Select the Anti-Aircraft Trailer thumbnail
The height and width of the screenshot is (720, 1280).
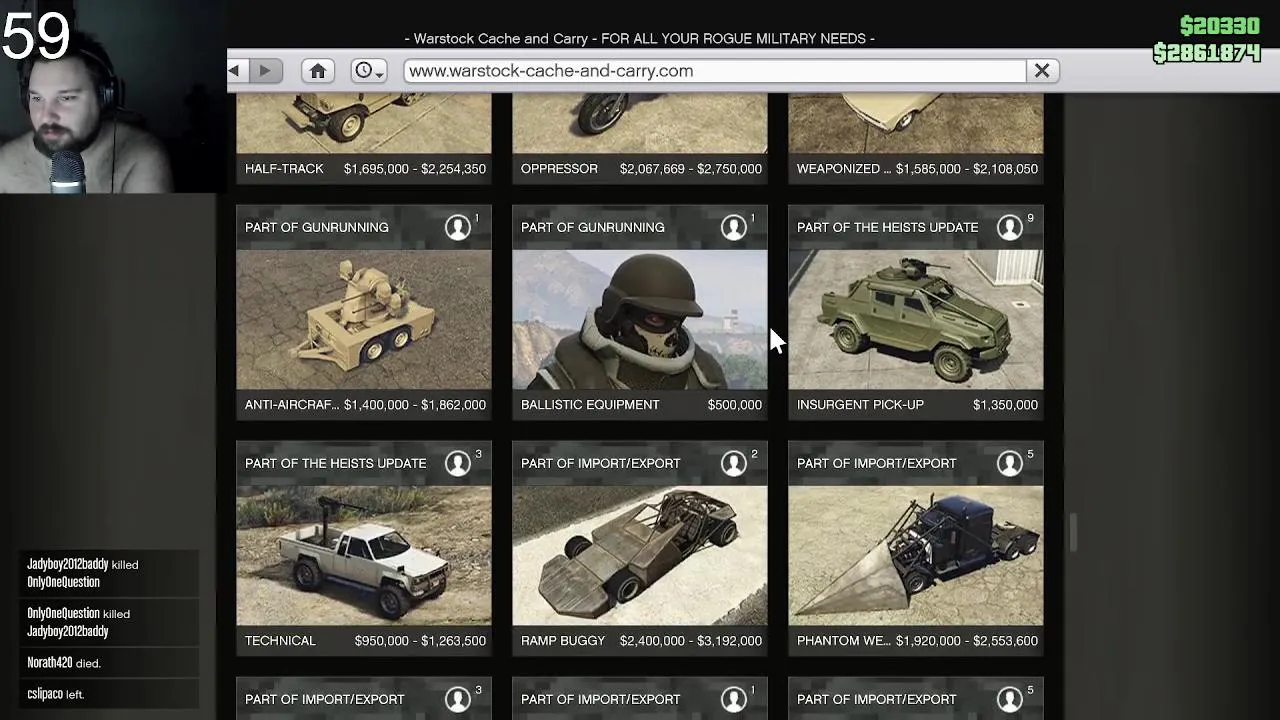pyautogui.click(x=364, y=319)
